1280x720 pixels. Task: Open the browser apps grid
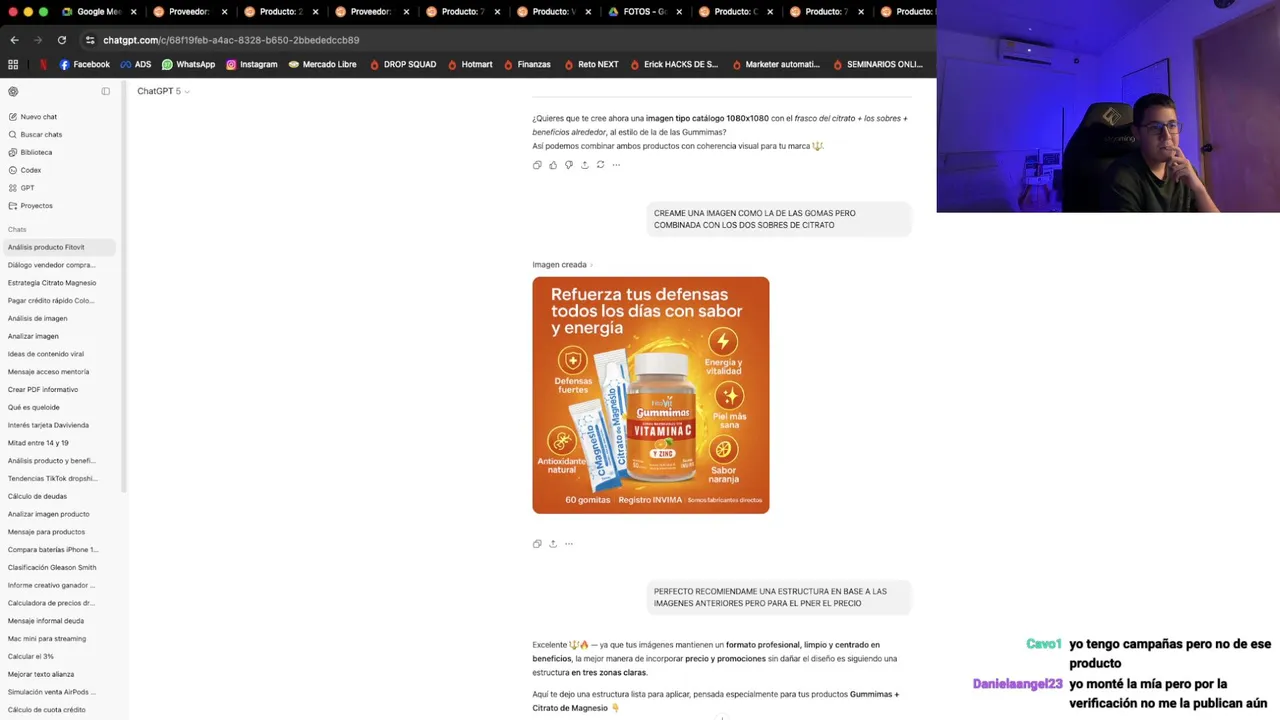pos(13,64)
